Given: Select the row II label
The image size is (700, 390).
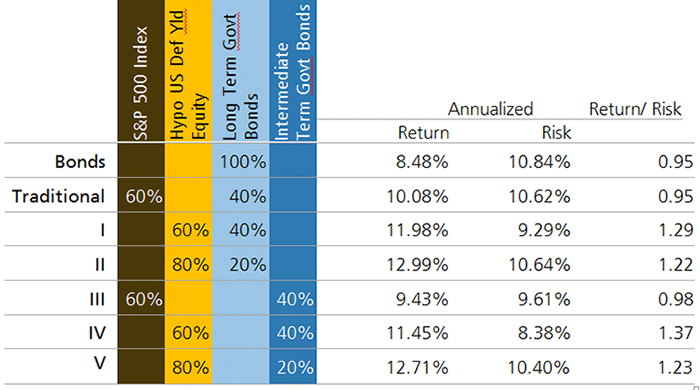Looking at the screenshot, I should tap(100, 265).
